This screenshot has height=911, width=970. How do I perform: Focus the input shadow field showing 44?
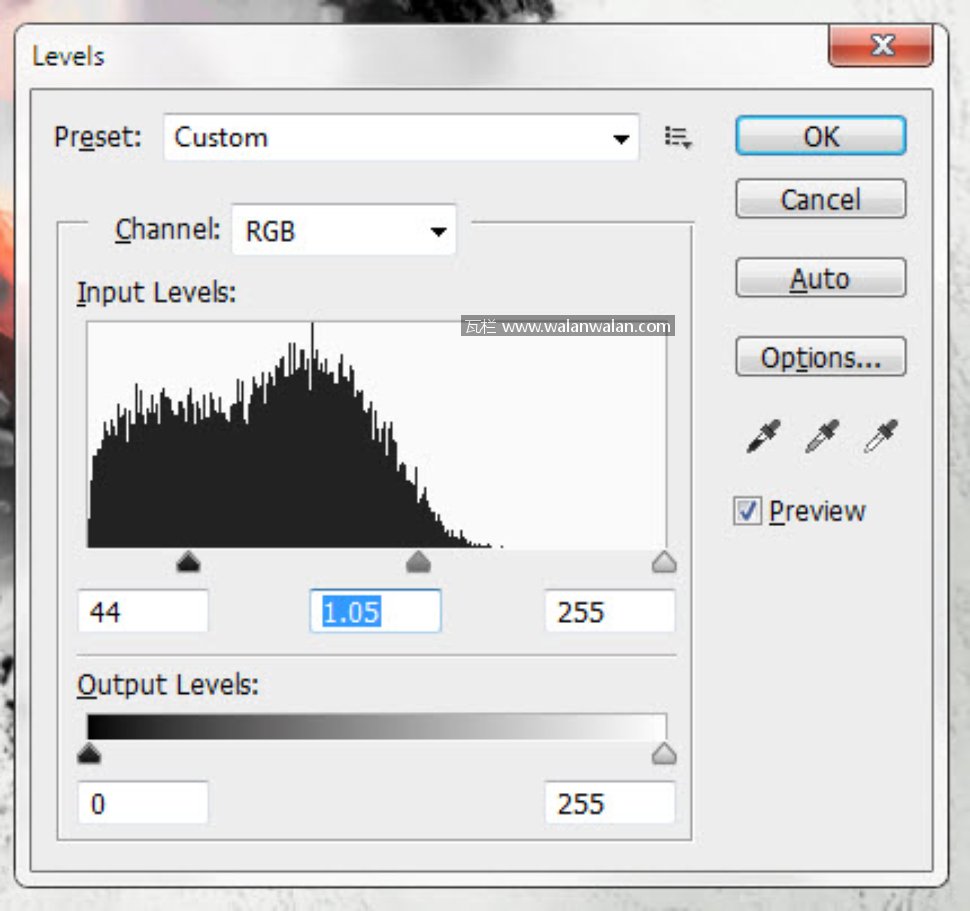143,612
